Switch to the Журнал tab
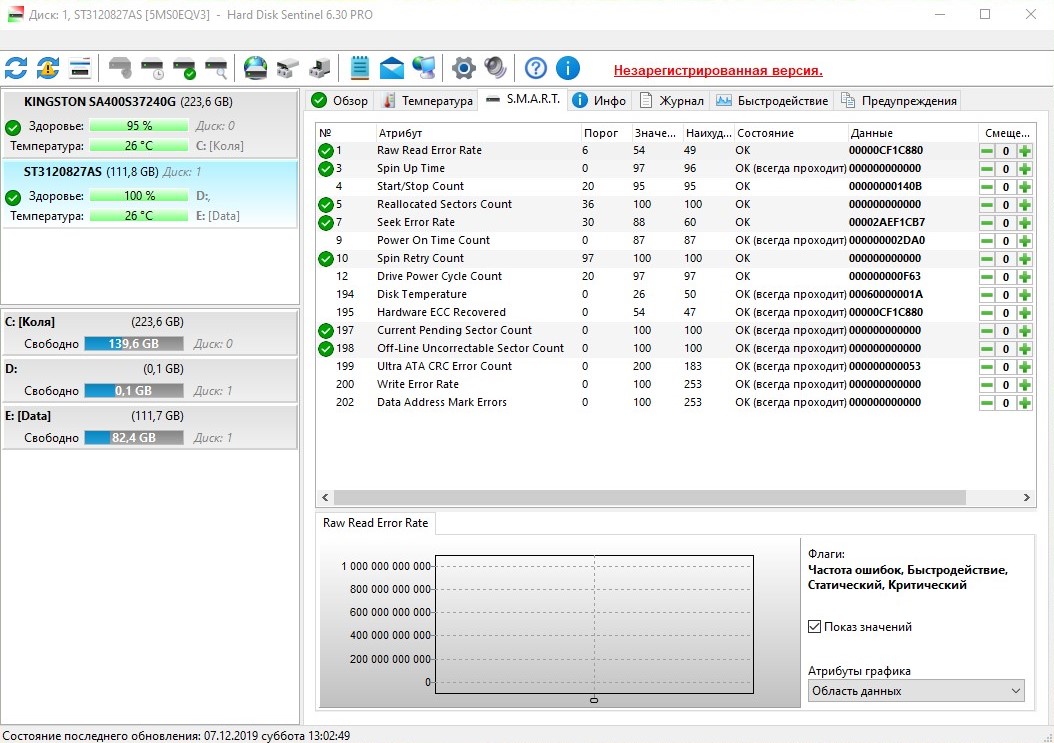Screen dimensions: 1054x743 click(x=671, y=101)
